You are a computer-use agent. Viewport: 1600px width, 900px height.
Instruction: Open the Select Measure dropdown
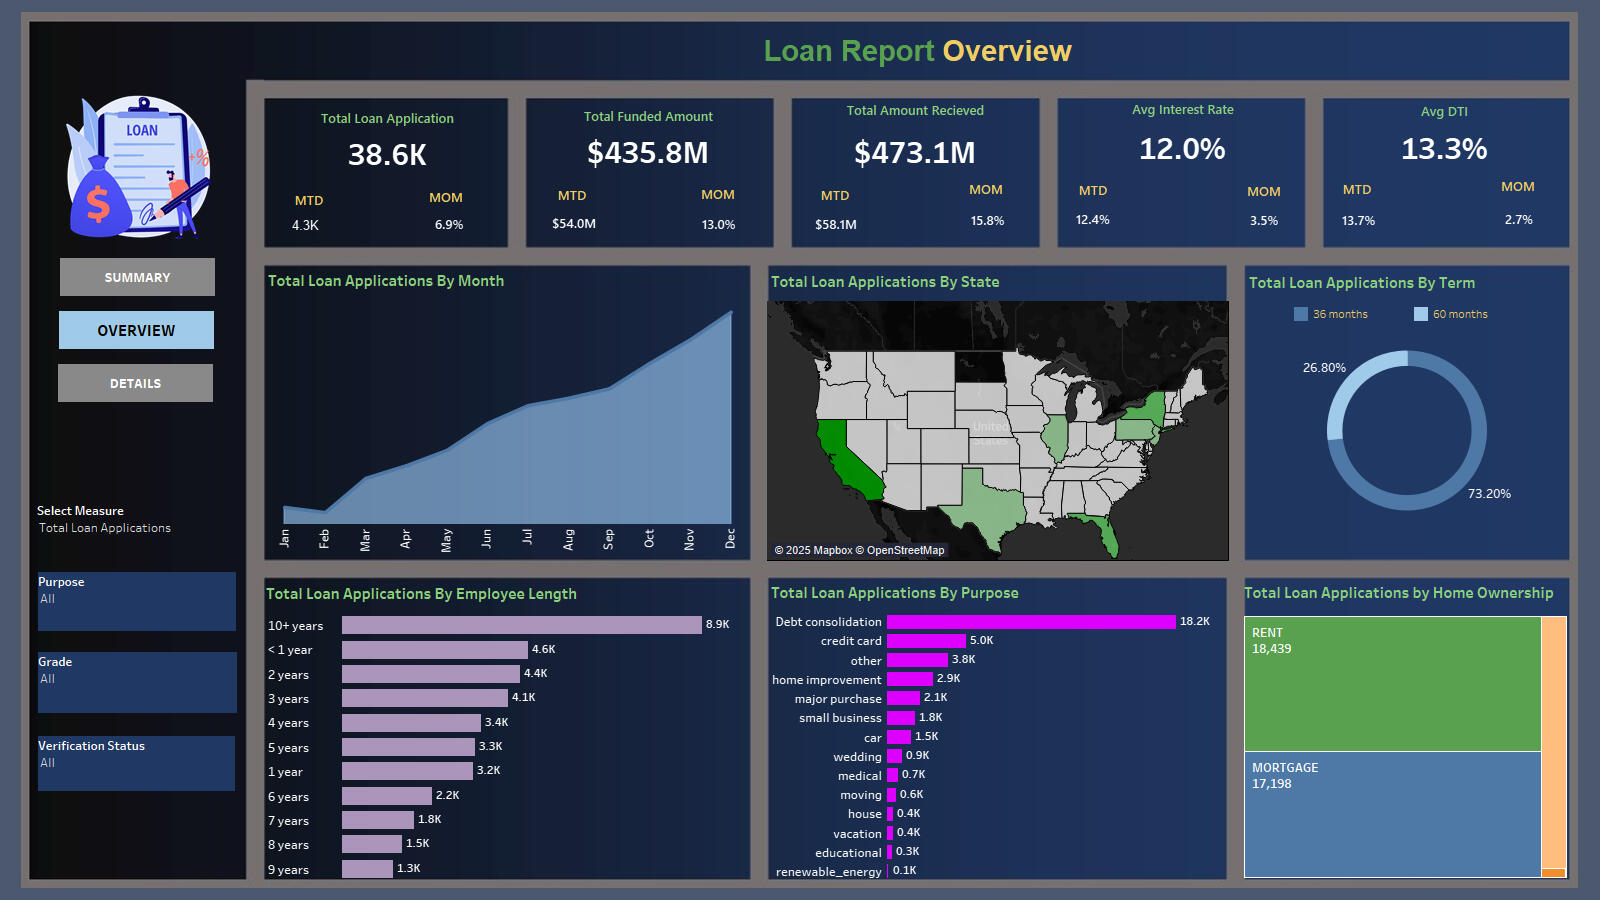pyautogui.click(x=105, y=528)
